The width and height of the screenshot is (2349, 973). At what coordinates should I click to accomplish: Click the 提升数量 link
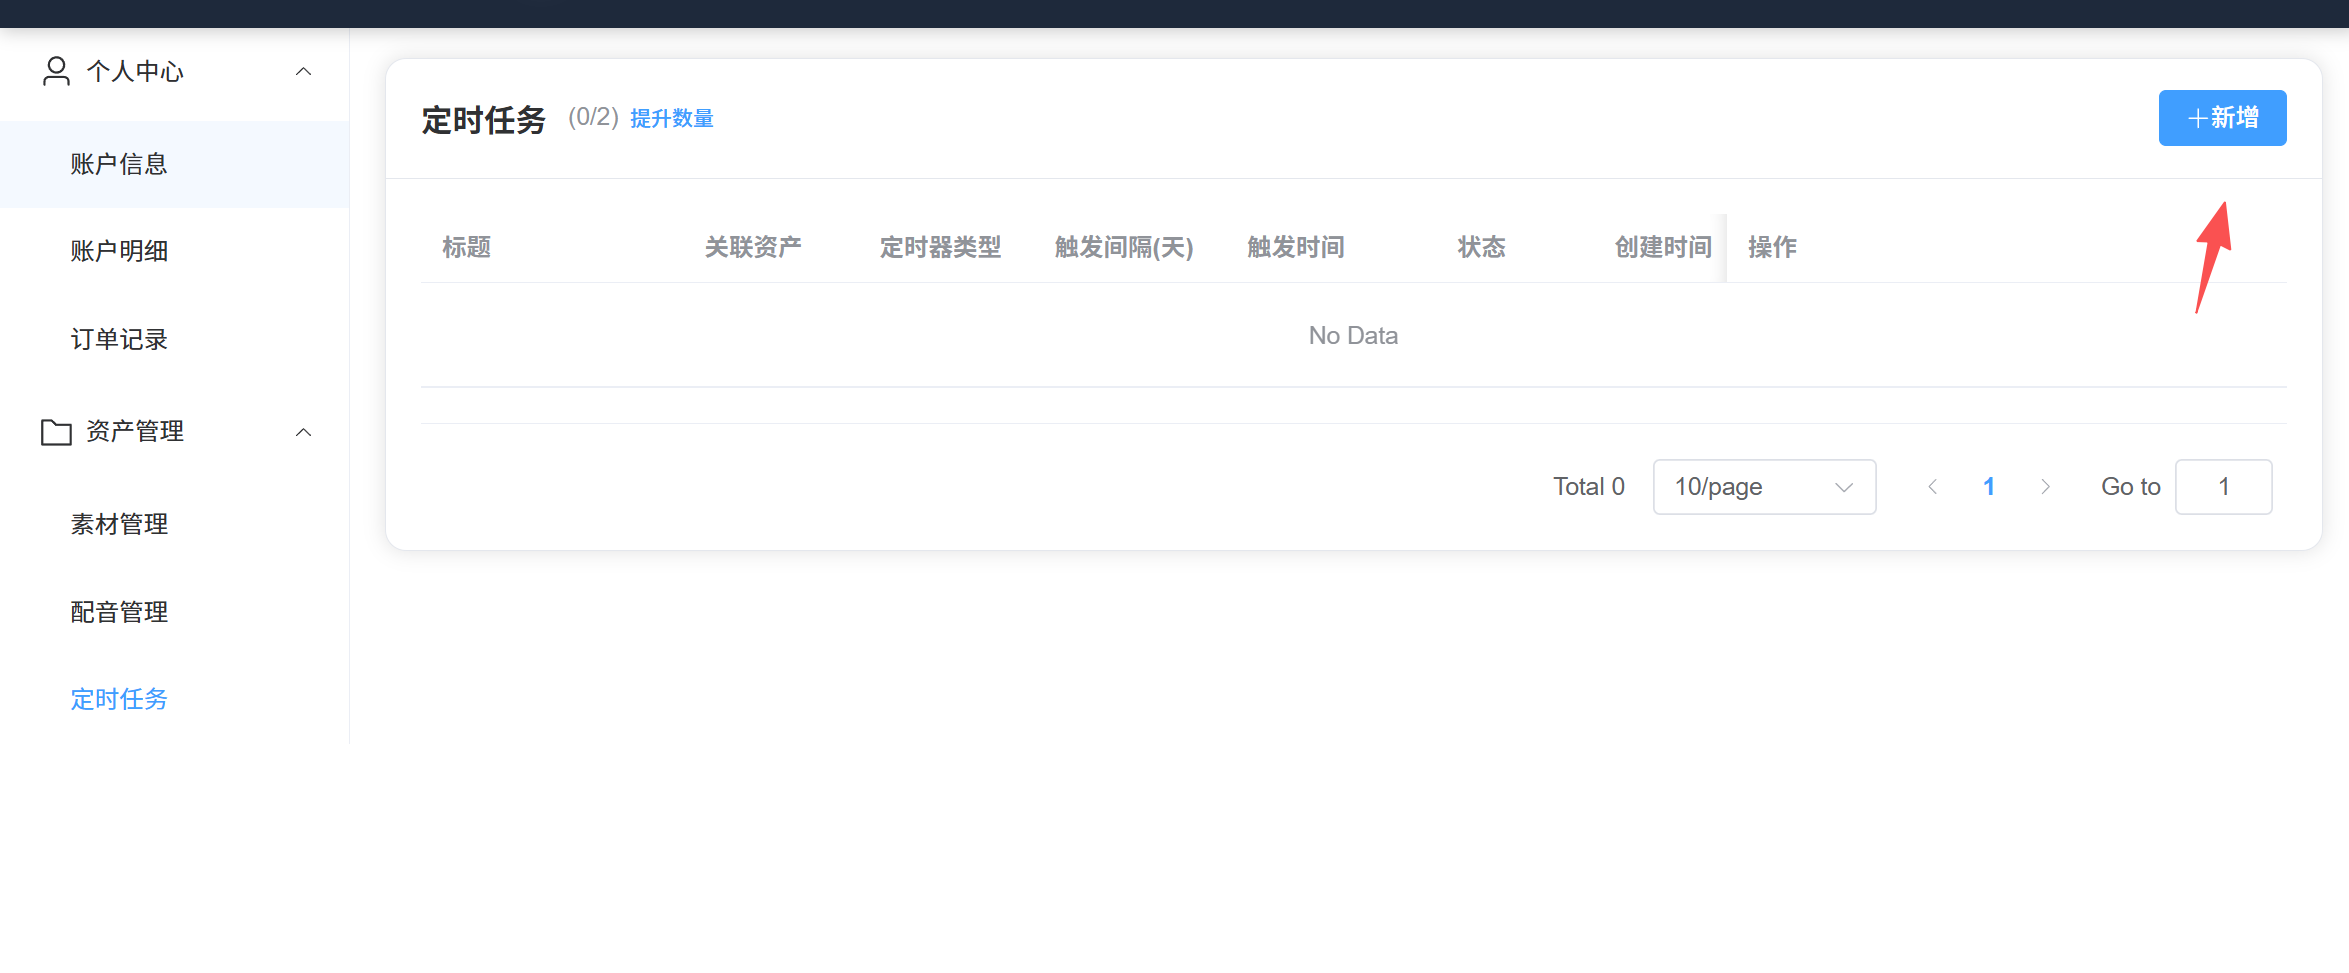(x=672, y=118)
